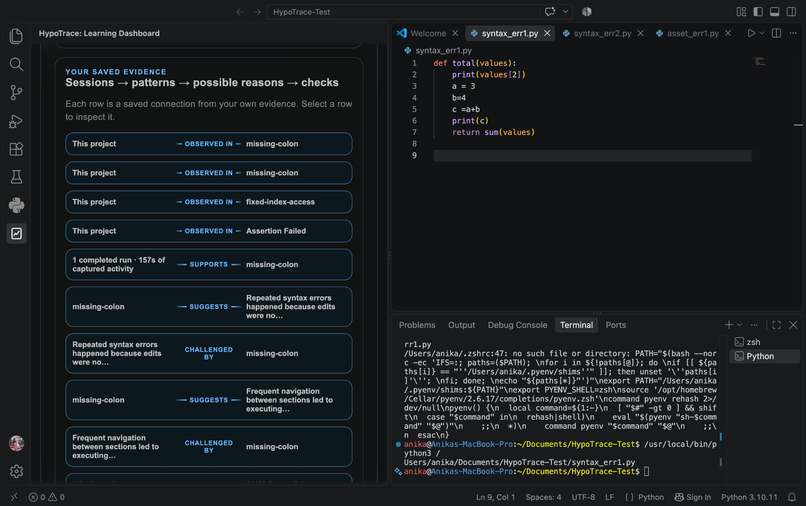Close the syntax_err1.py tab
This screenshot has height=506, width=806.
pyautogui.click(x=547, y=33)
